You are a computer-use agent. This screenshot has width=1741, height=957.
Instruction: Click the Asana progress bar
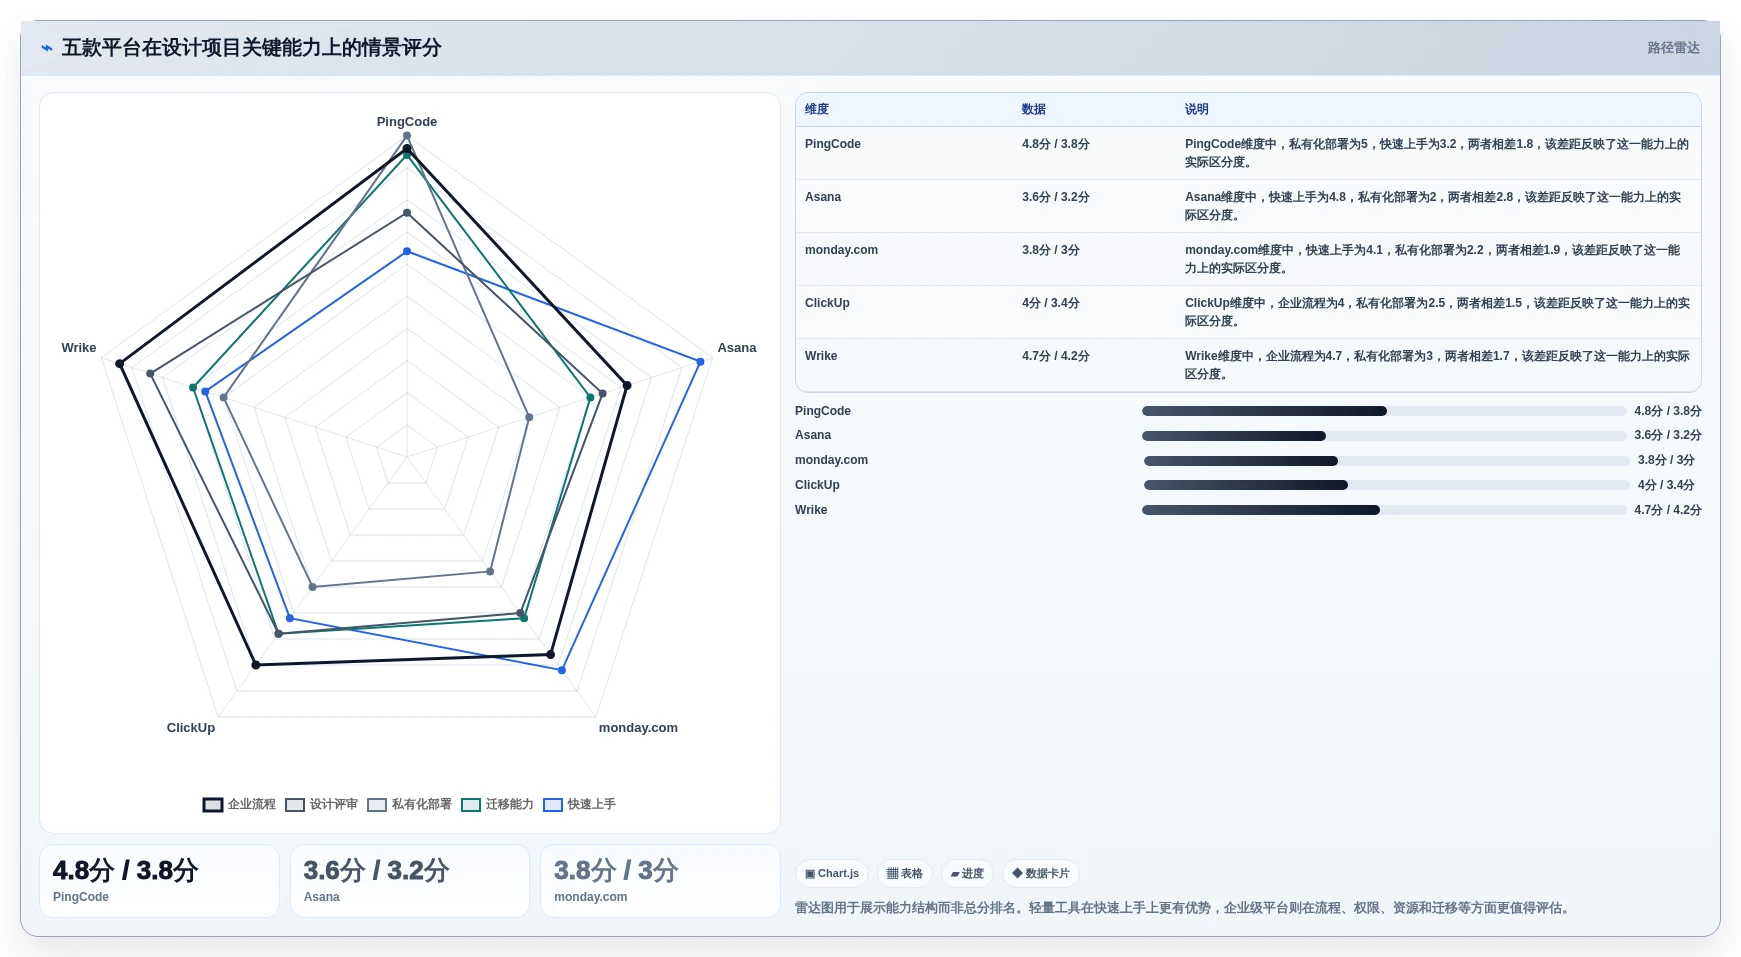point(1384,436)
